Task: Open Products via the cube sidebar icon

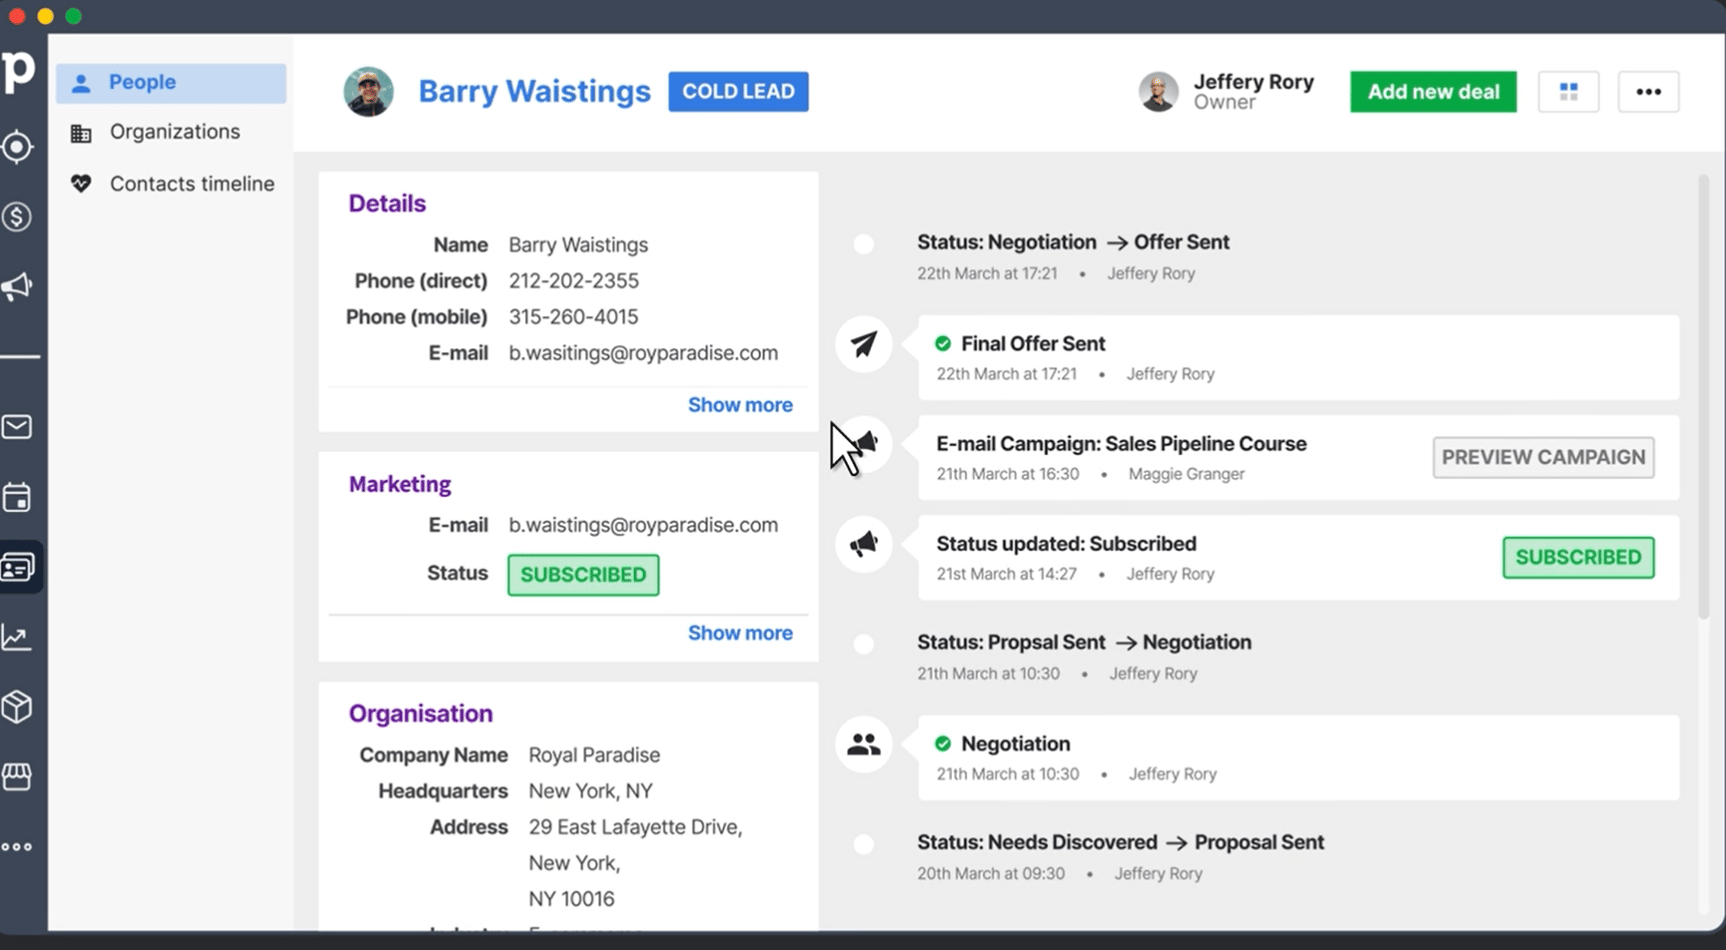Action: coord(18,707)
